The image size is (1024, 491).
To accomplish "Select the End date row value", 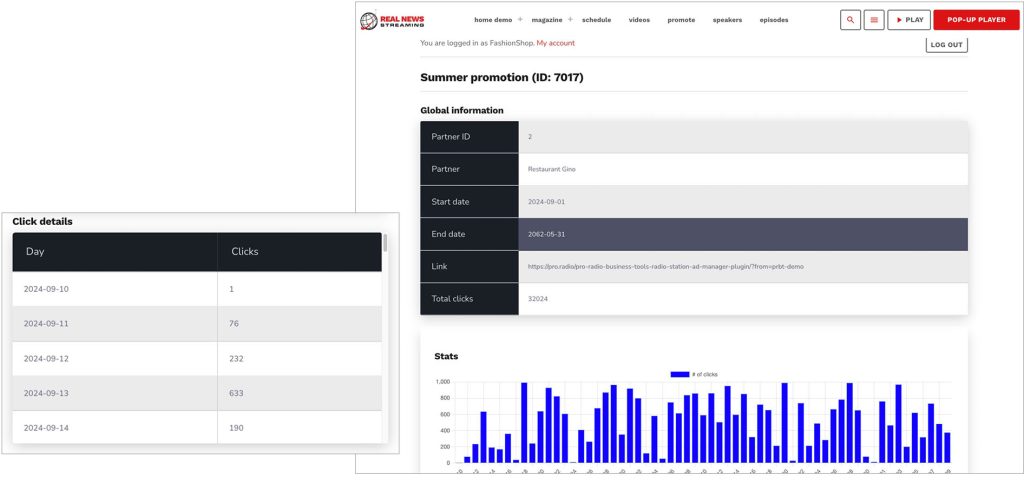I will [546, 234].
